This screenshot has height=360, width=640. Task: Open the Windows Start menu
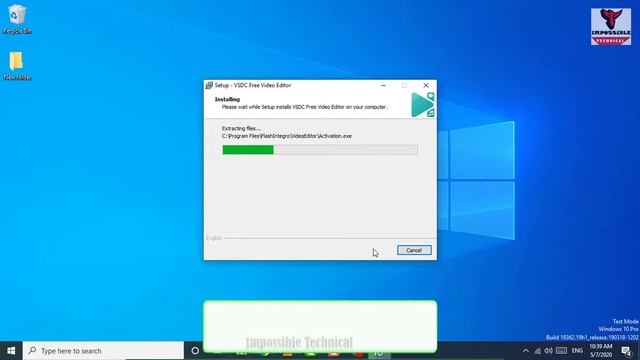point(11,351)
